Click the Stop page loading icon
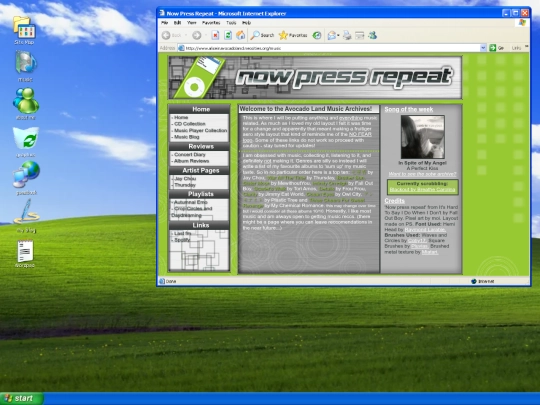Image resolution: width=540 pixels, height=405 pixels. [x=215, y=35]
